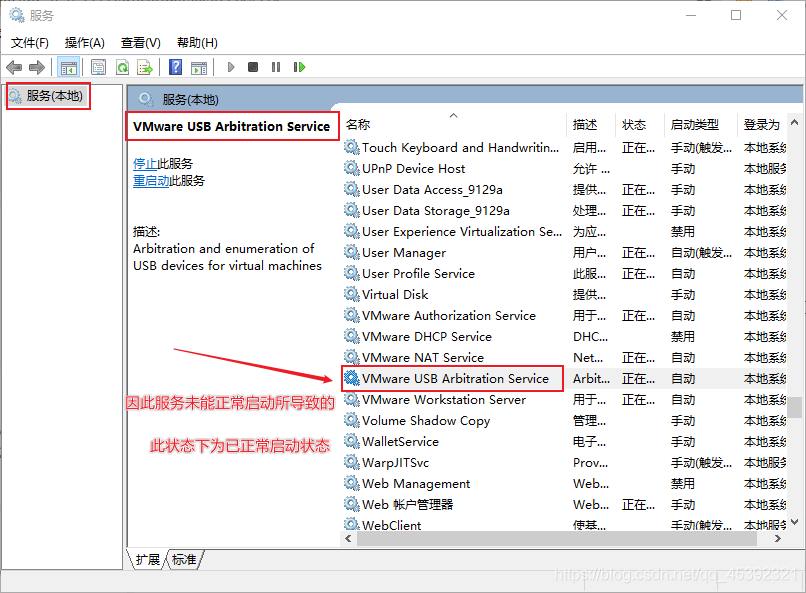The width and height of the screenshot is (806, 593).
Task: Sort by the 描述 column header
Action: [x=591, y=124]
